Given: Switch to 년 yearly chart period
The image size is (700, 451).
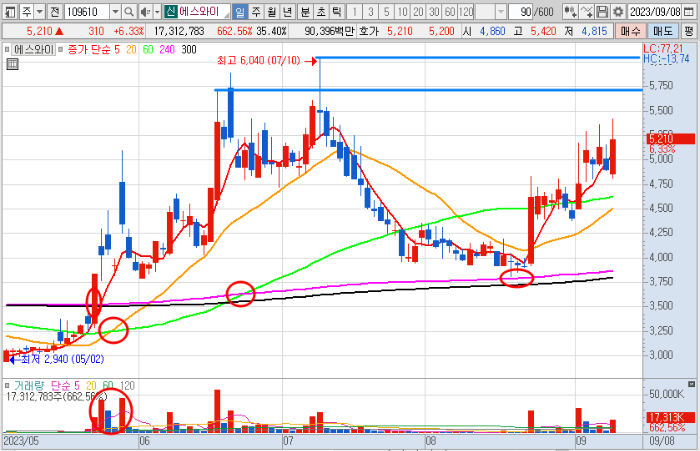Looking at the screenshot, I should pyautogui.click(x=288, y=11).
